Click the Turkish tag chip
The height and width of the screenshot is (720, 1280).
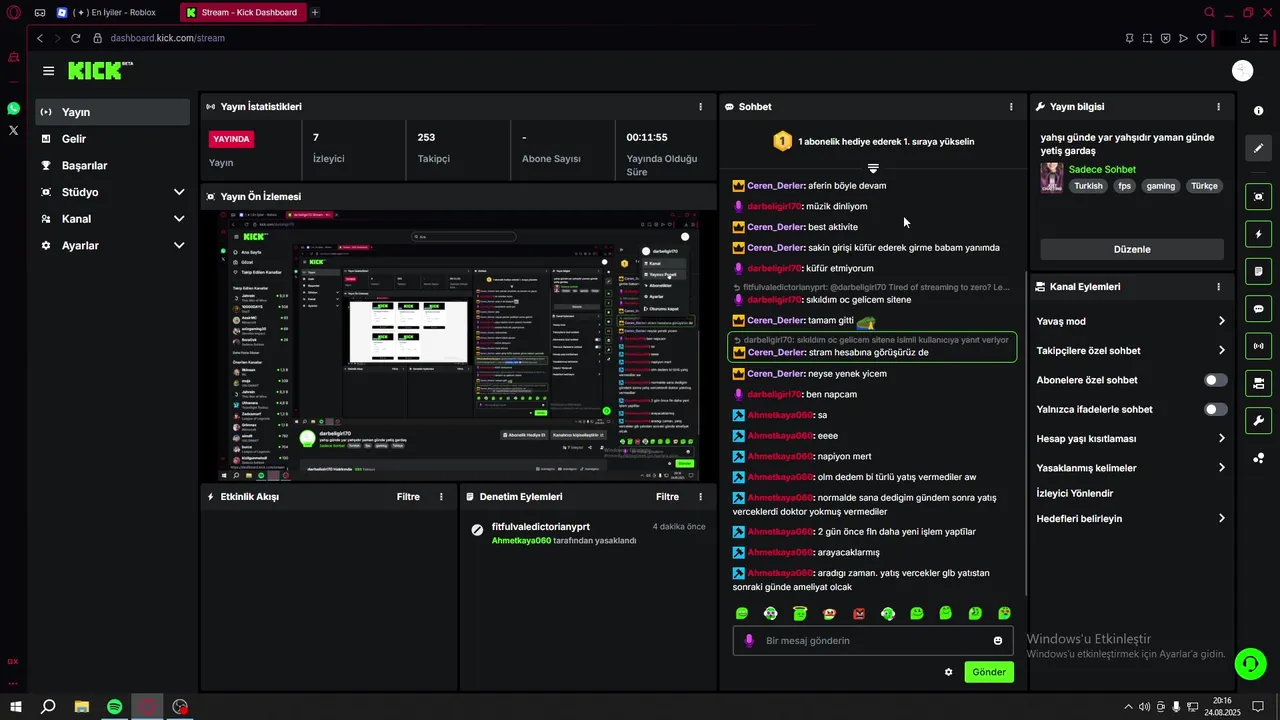1088,186
